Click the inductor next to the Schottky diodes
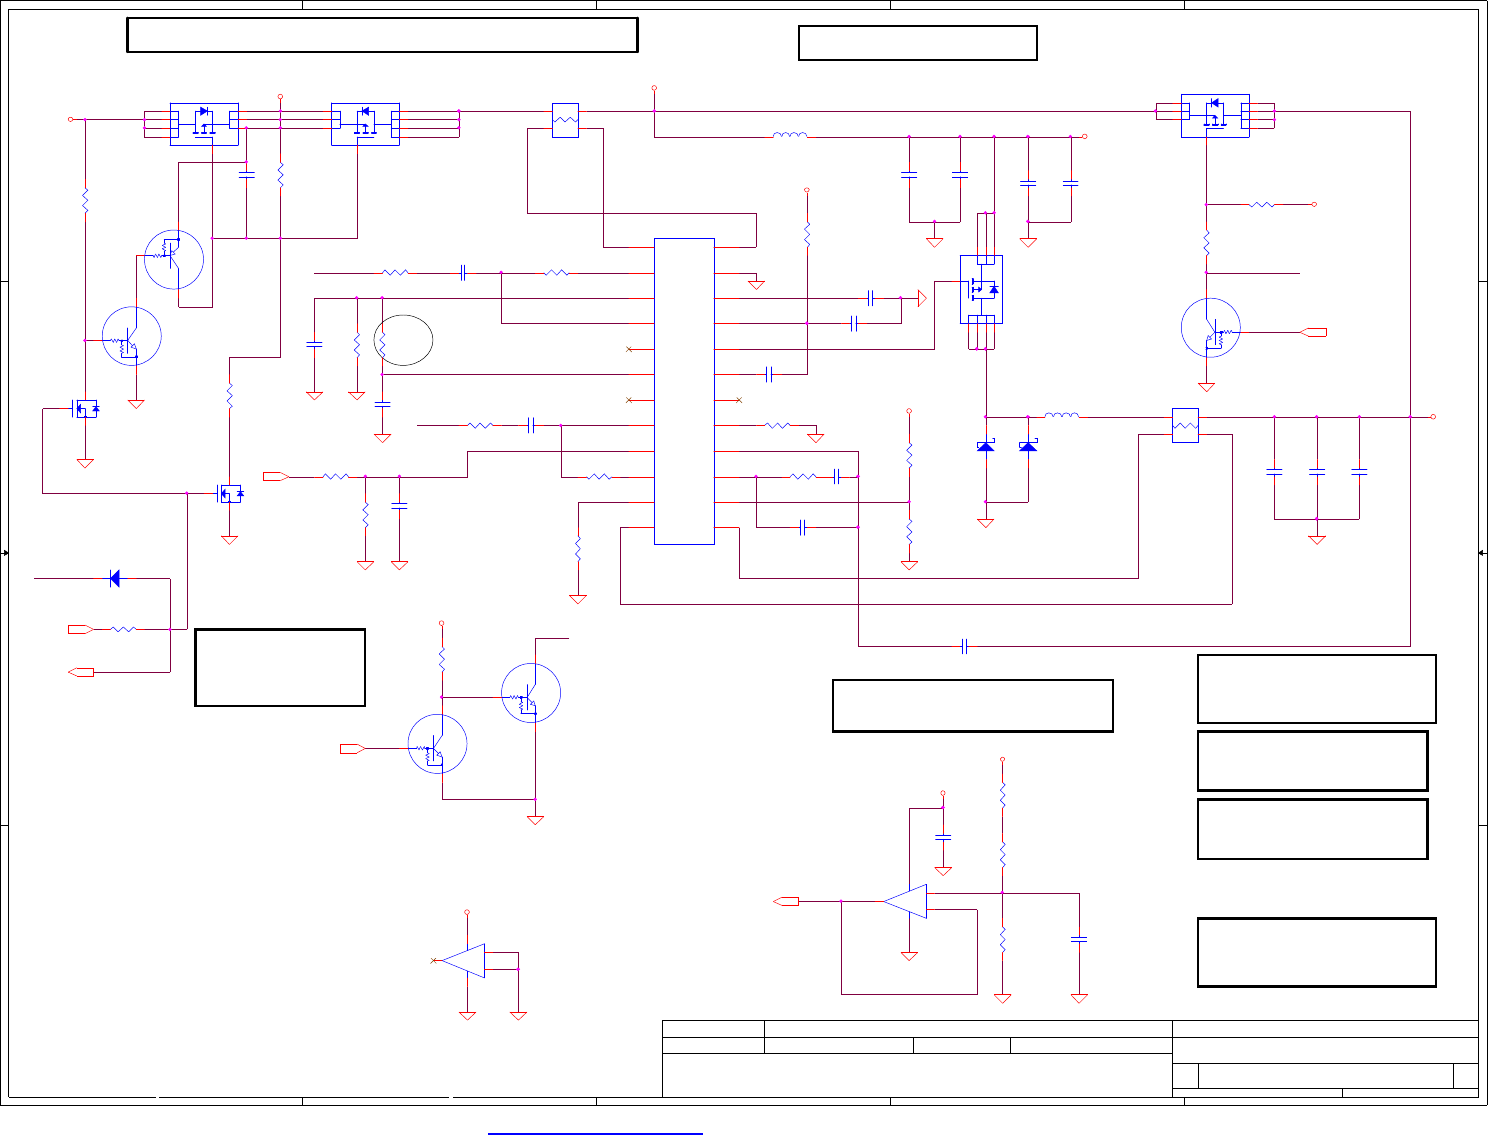Viewport: 1488px width, 1135px height. 1062,415
